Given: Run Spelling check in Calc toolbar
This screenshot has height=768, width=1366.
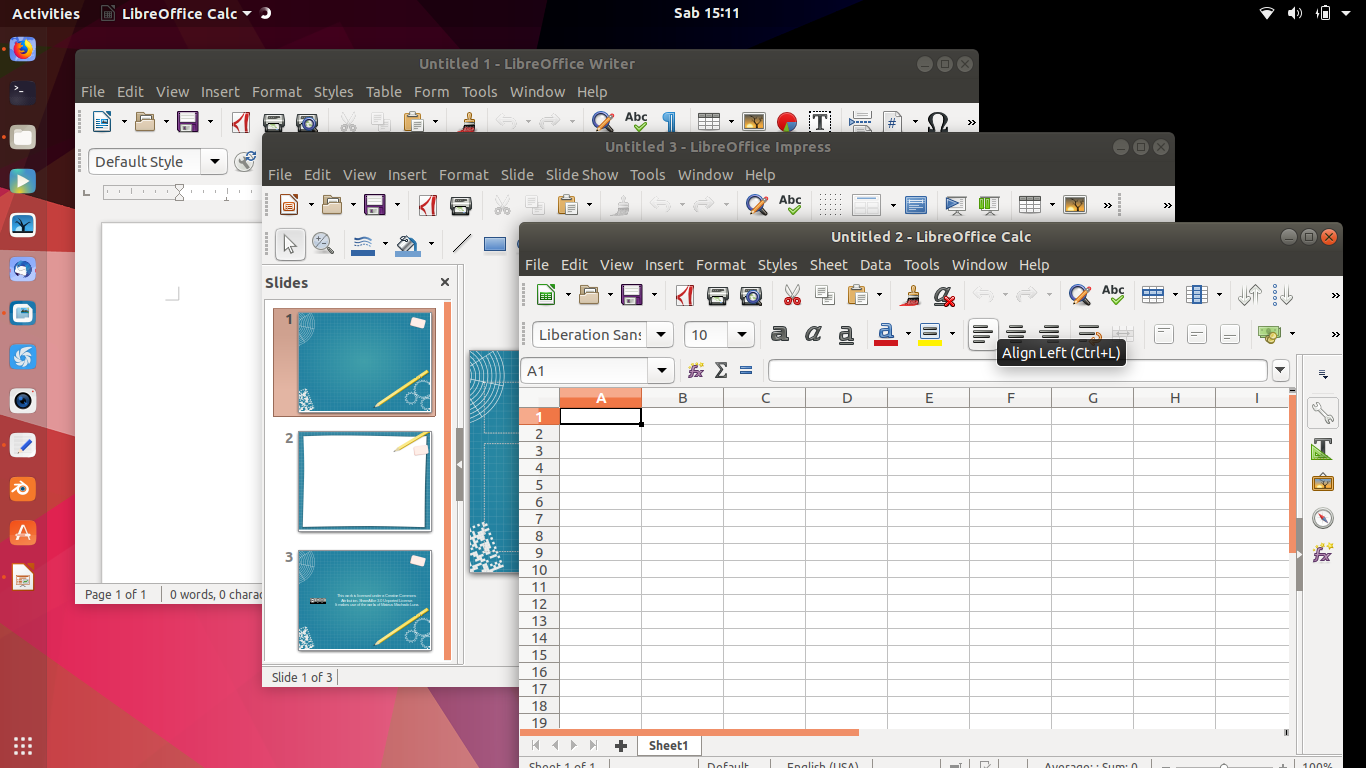Looking at the screenshot, I should (x=1112, y=294).
